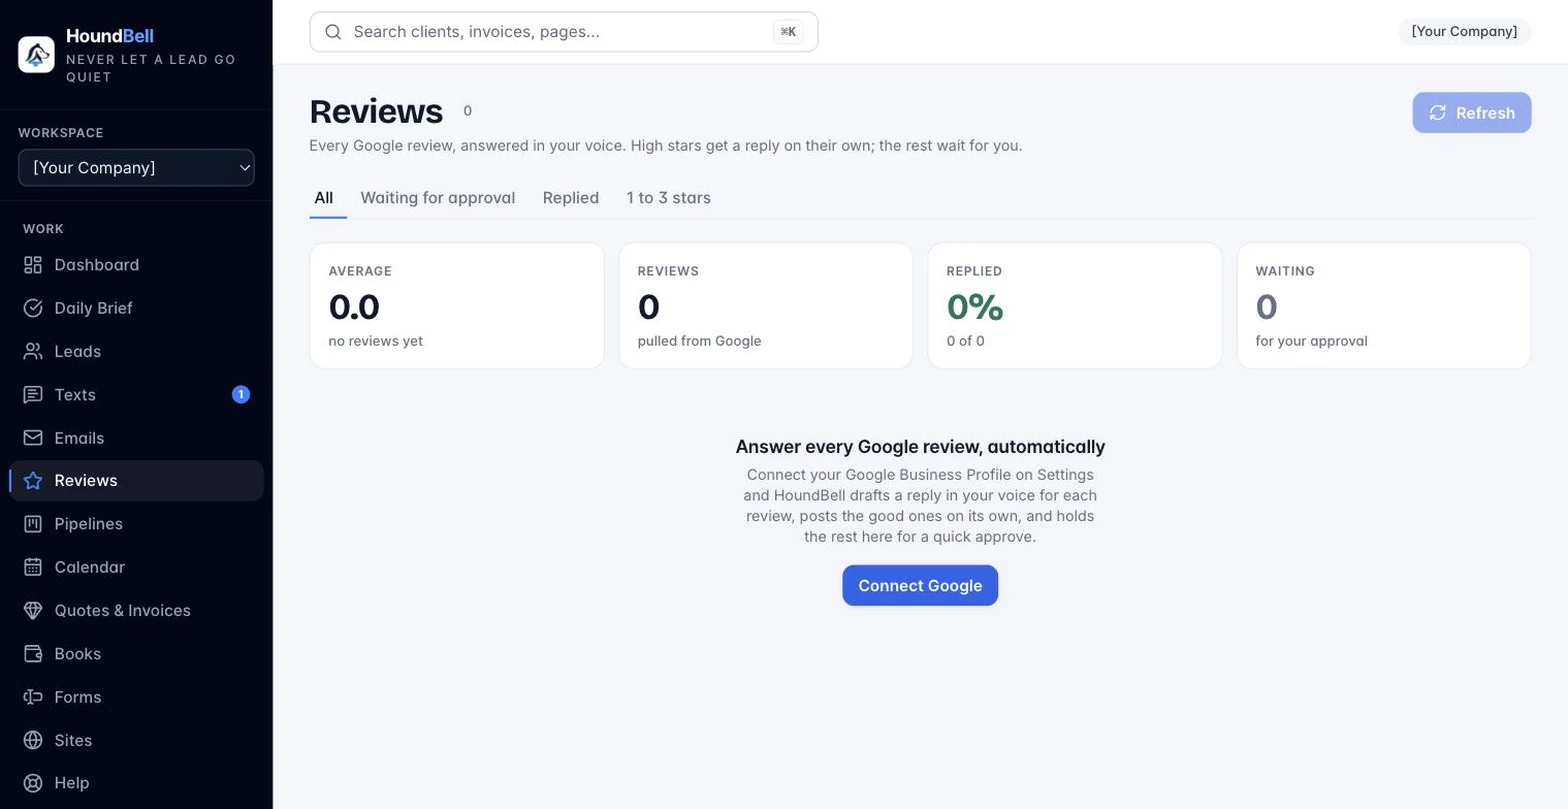Click 'Answer every Google review, automatically' heading
The image size is (1568, 809).
(x=920, y=447)
